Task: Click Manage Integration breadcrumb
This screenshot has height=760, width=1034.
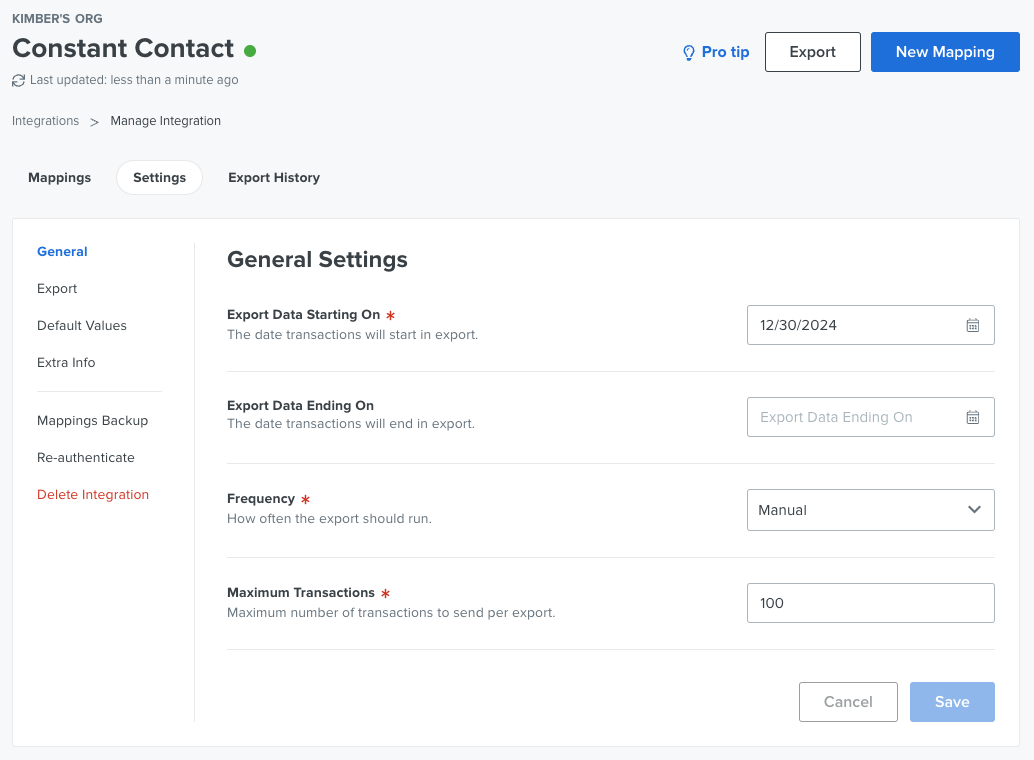Action: [166, 121]
